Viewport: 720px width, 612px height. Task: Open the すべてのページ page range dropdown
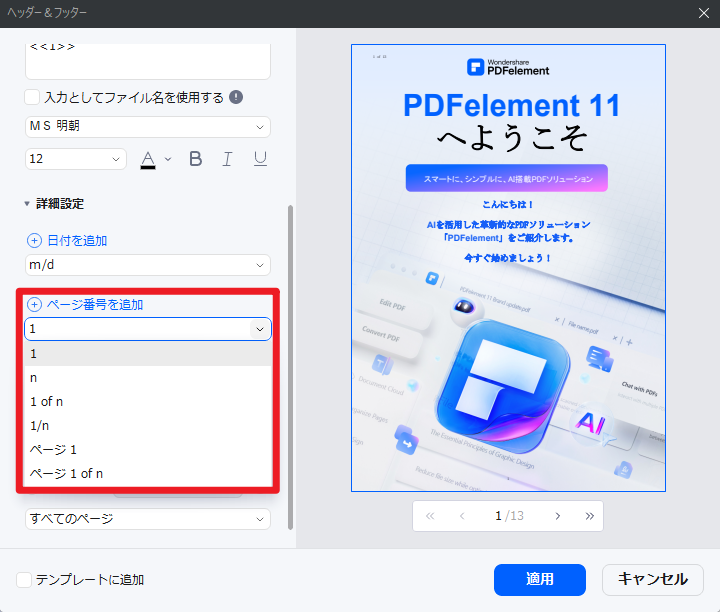[148, 519]
